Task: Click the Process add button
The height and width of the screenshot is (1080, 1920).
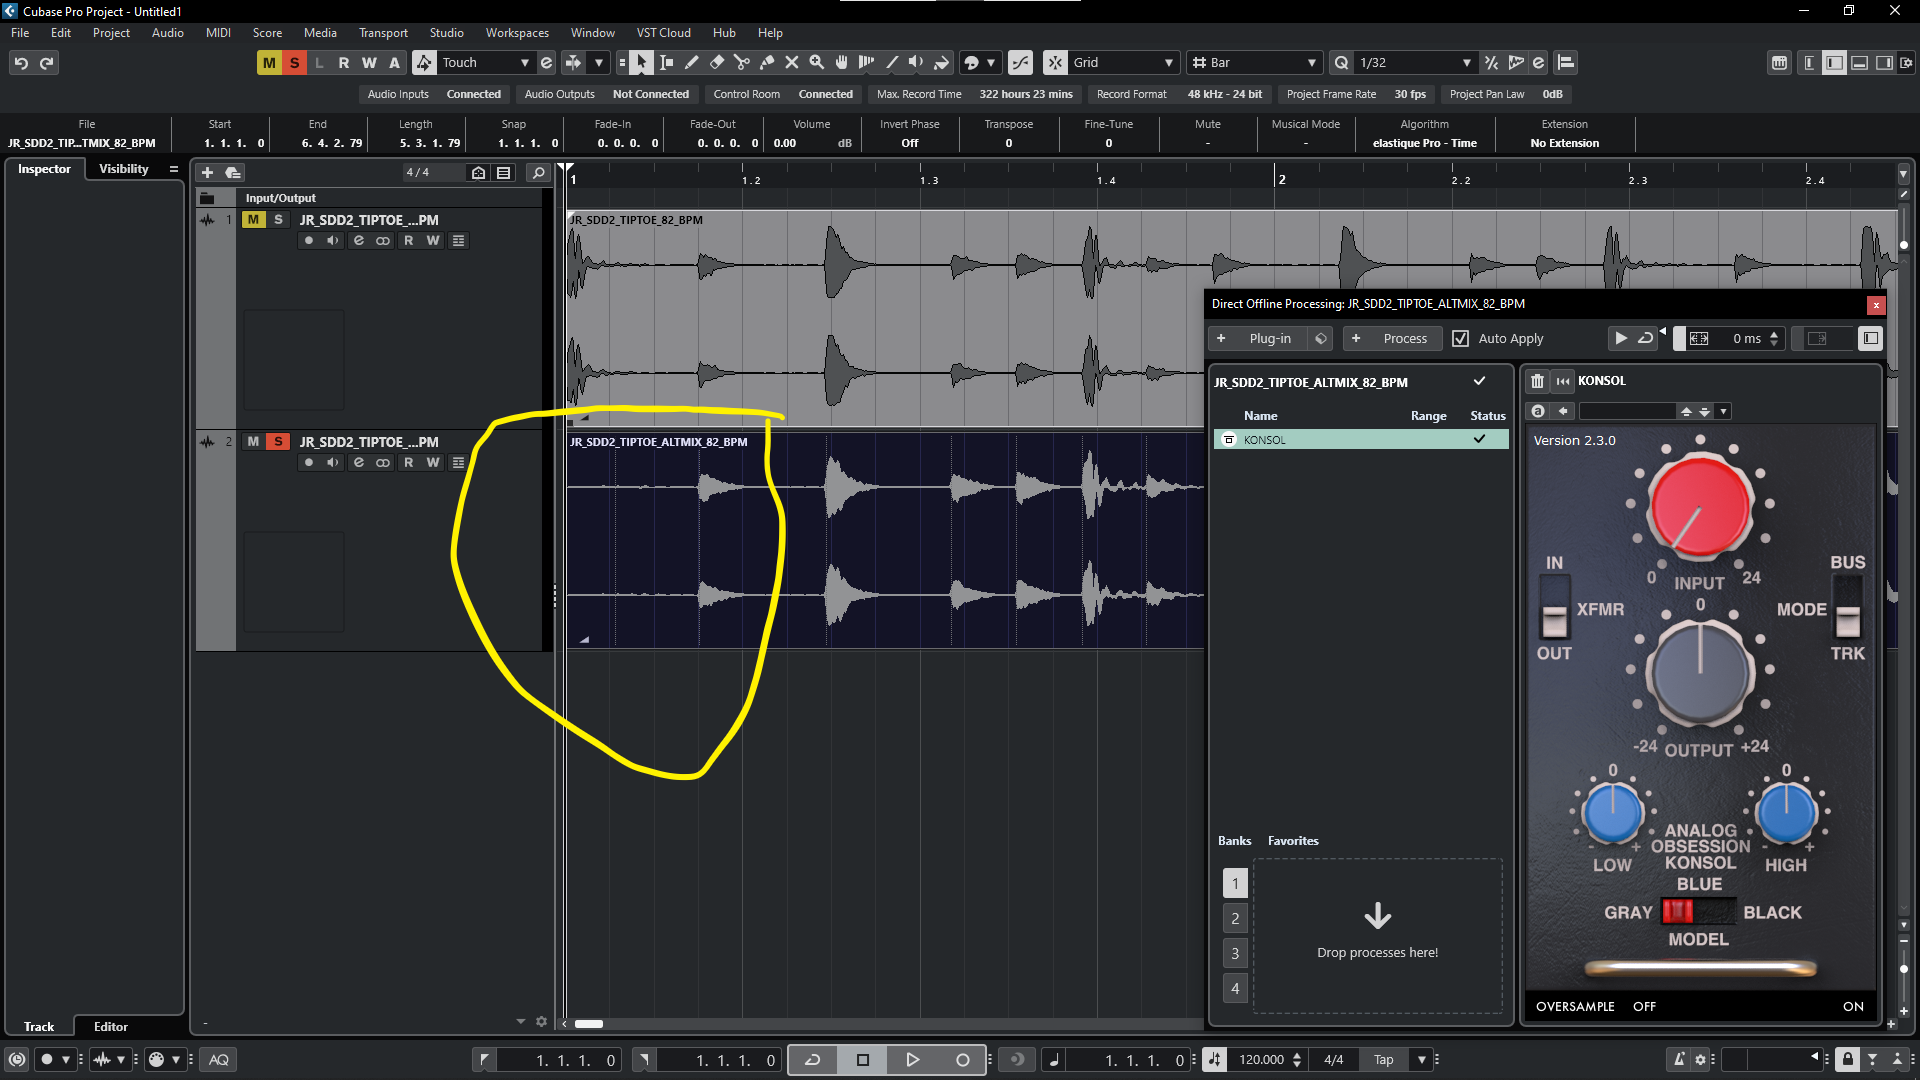Action: [1392, 339]
